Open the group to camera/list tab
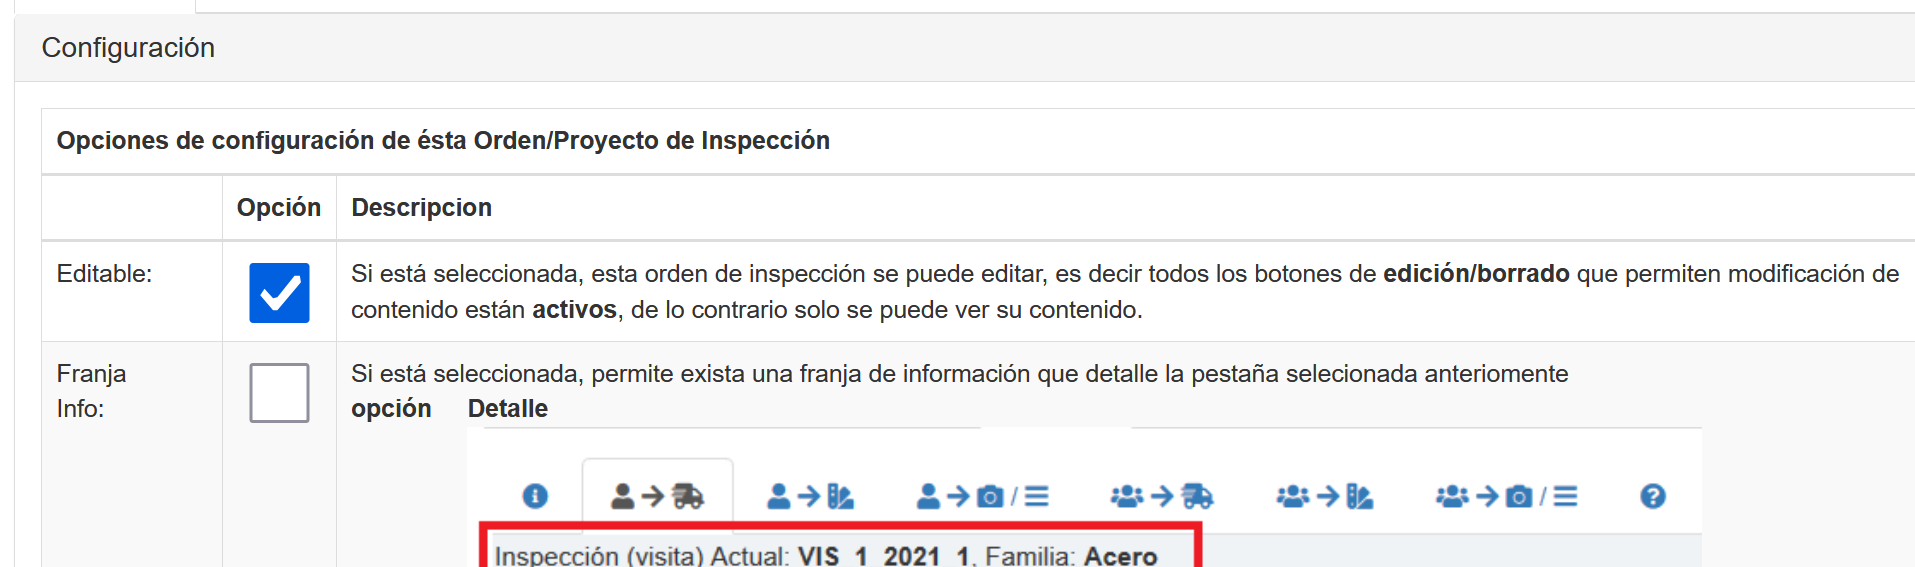The height and width of the screenshot is (567, 1915). (1506, 496)
